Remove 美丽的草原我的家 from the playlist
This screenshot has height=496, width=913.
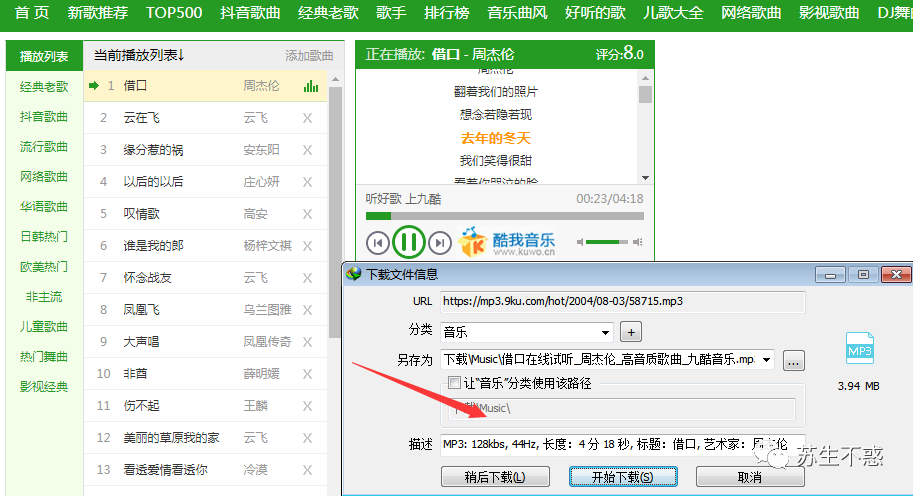click(x=307, y=438)
